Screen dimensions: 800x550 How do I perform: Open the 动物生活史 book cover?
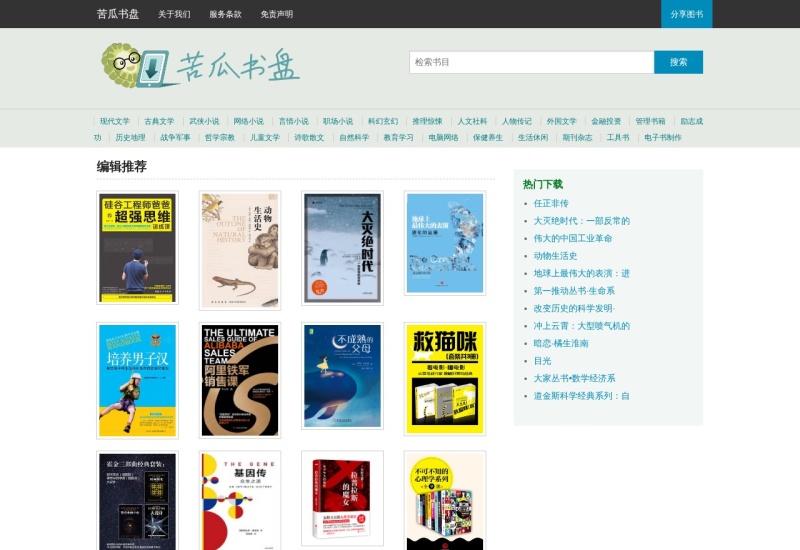click(240, 250)
